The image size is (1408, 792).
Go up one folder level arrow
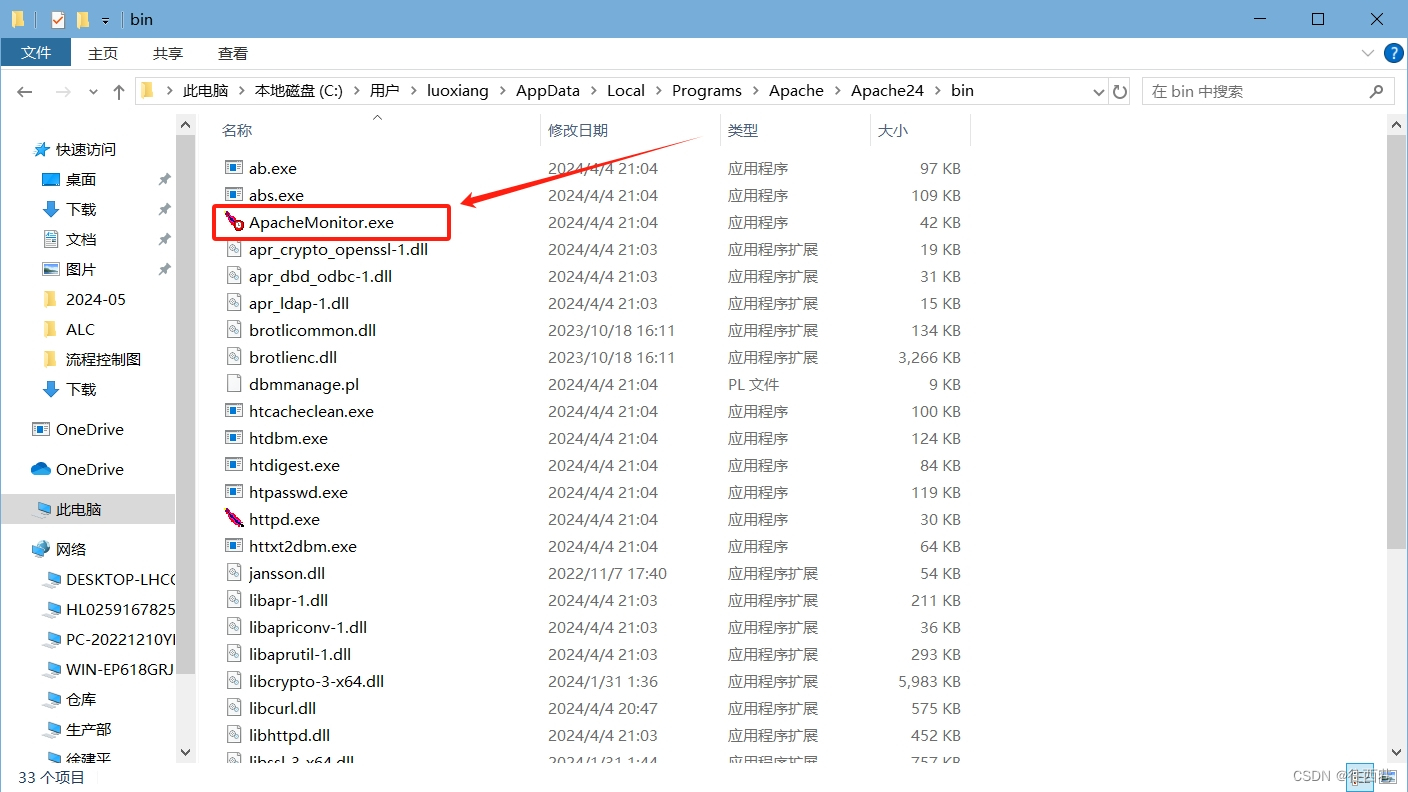119,91
